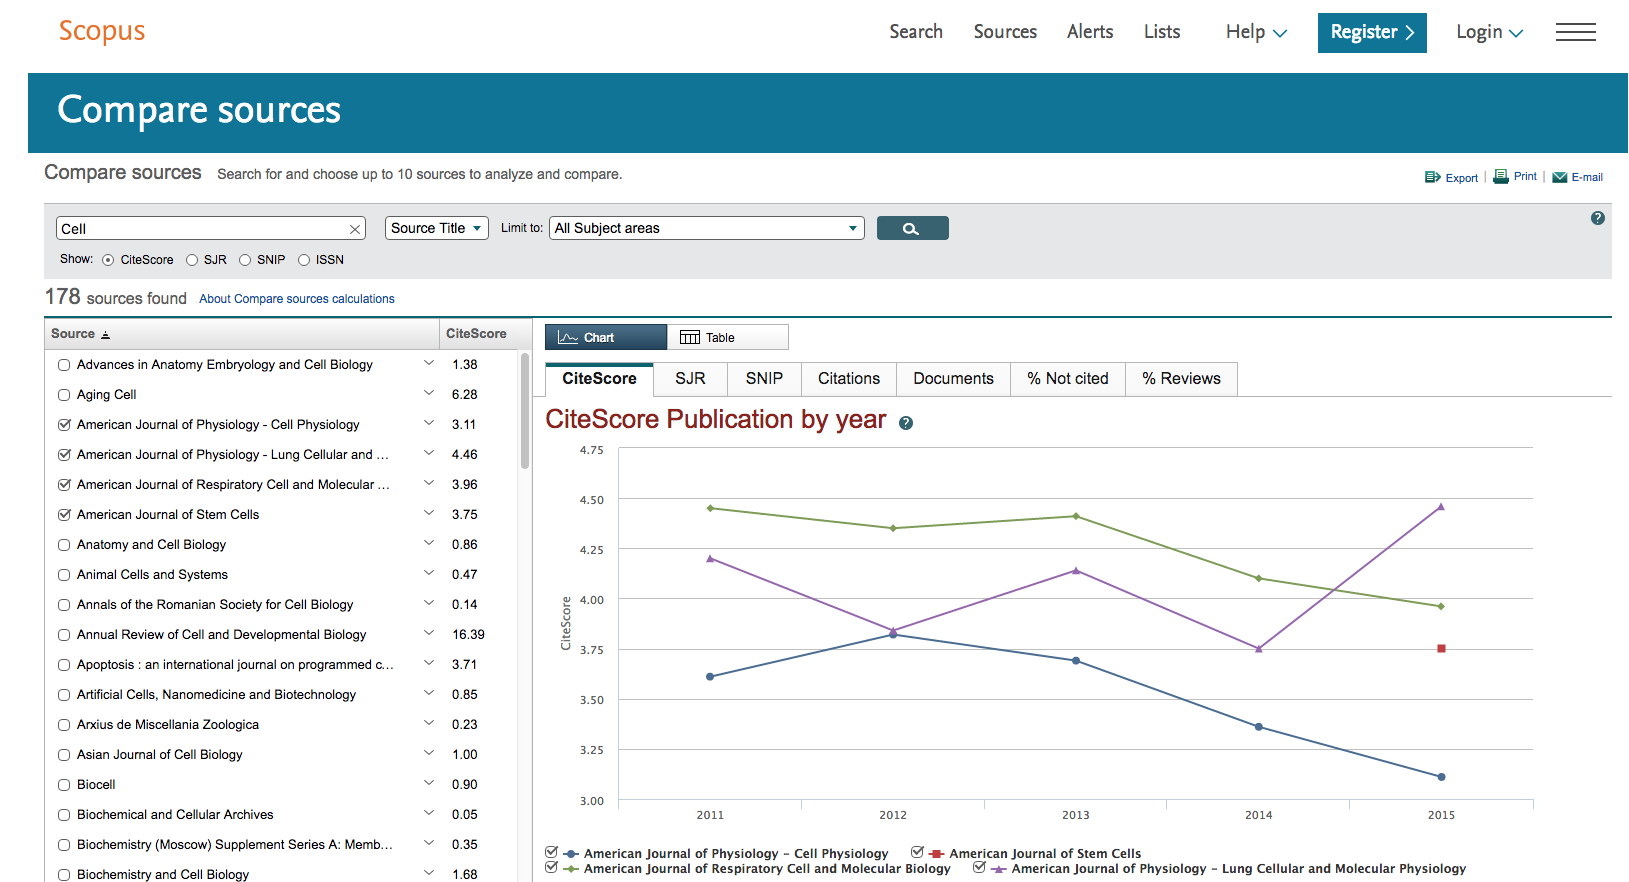Screen dimensions: 1629x882
Task: Open About Compare sources calculations link
Action: coord(297,299)
